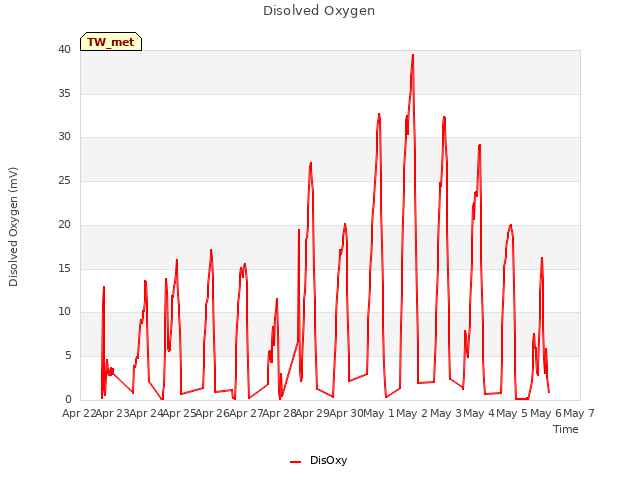
Task: Click the Apr 27 x-axis tick label
Action: point(246,413)
